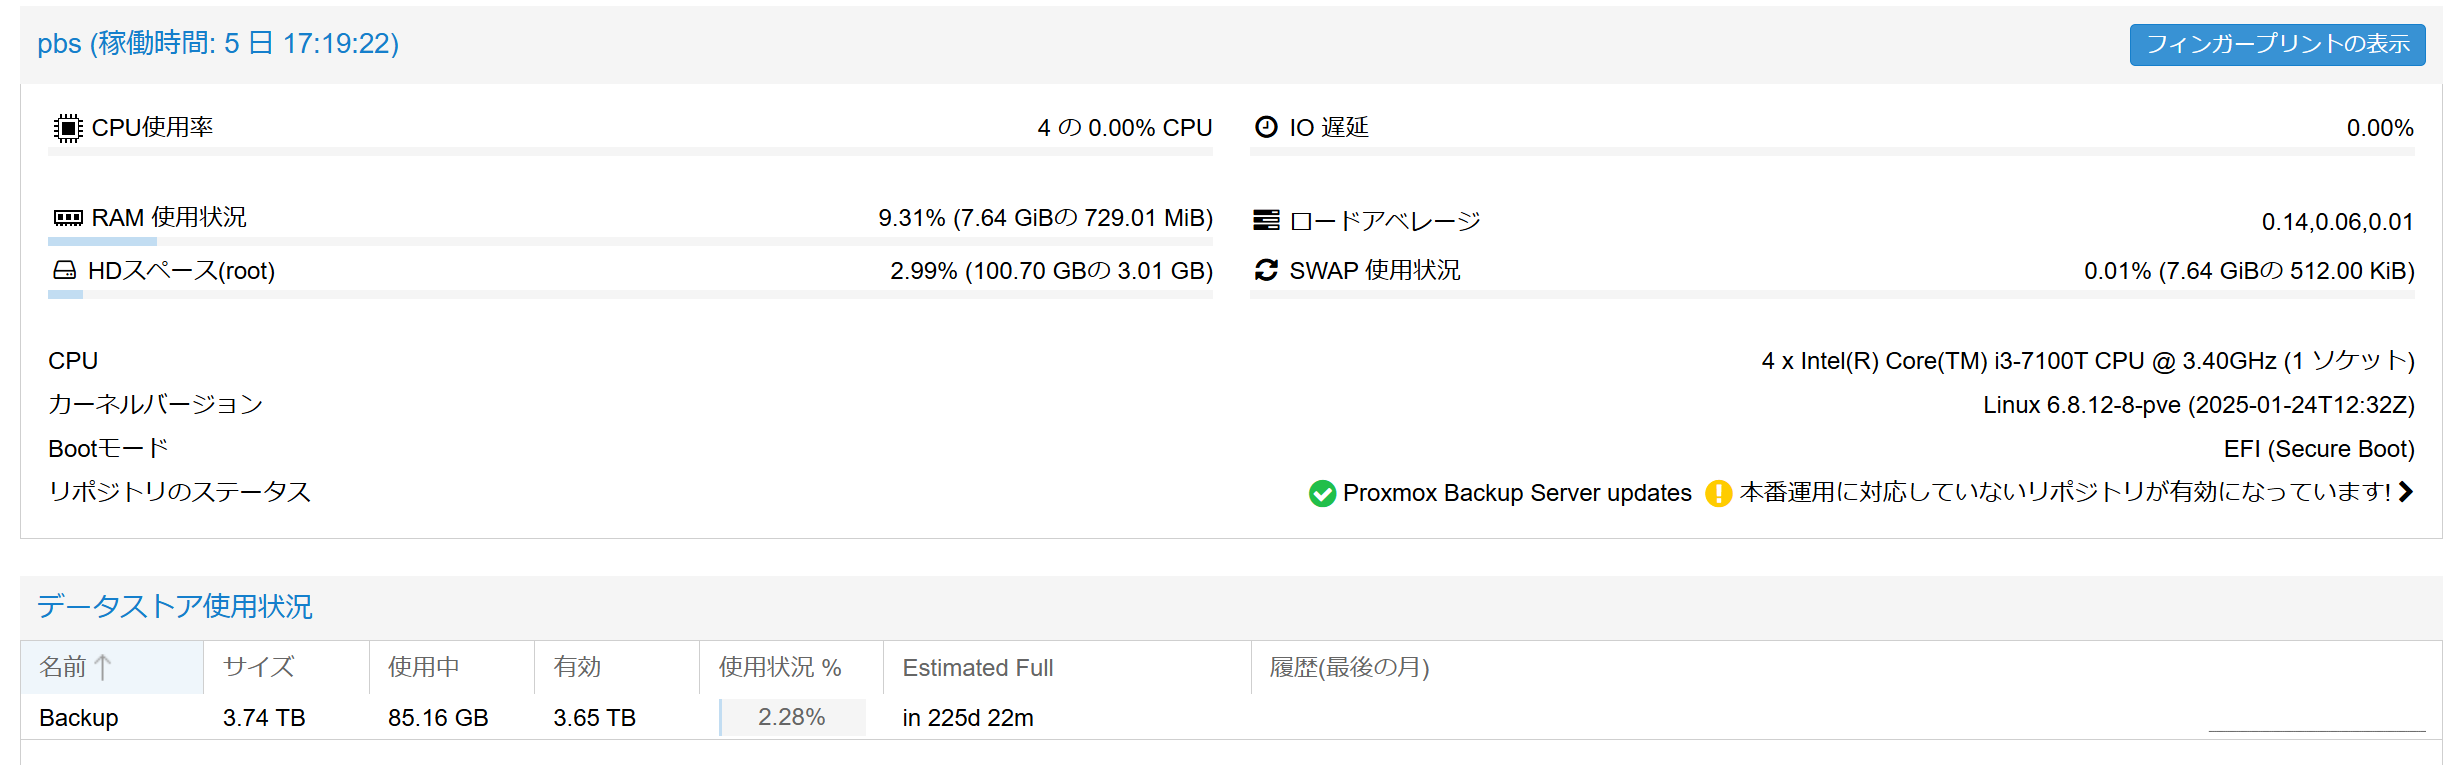The width and height of the screenshot is (2452, 765).
Task: Click the yellow repository warning icon
Action: pos(1718,493)
